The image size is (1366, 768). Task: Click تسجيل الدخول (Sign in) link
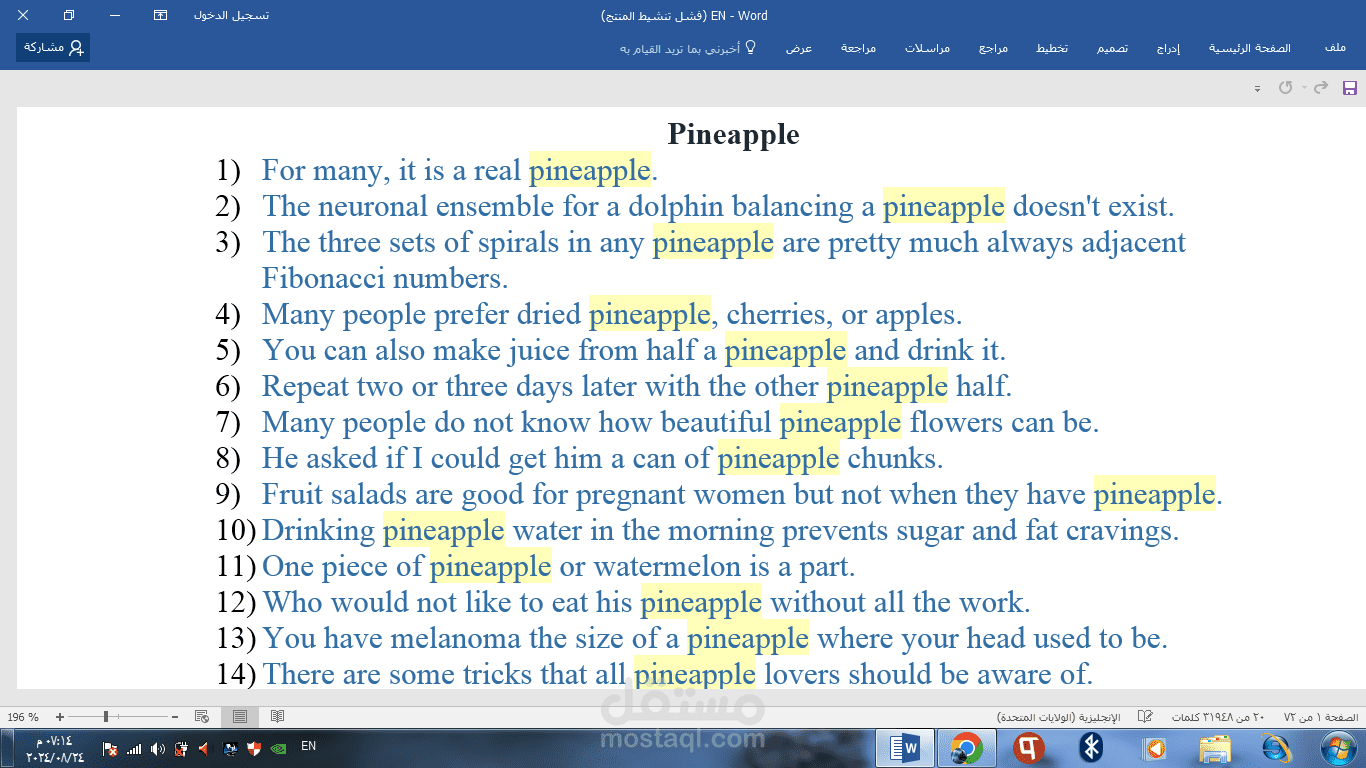231,15
